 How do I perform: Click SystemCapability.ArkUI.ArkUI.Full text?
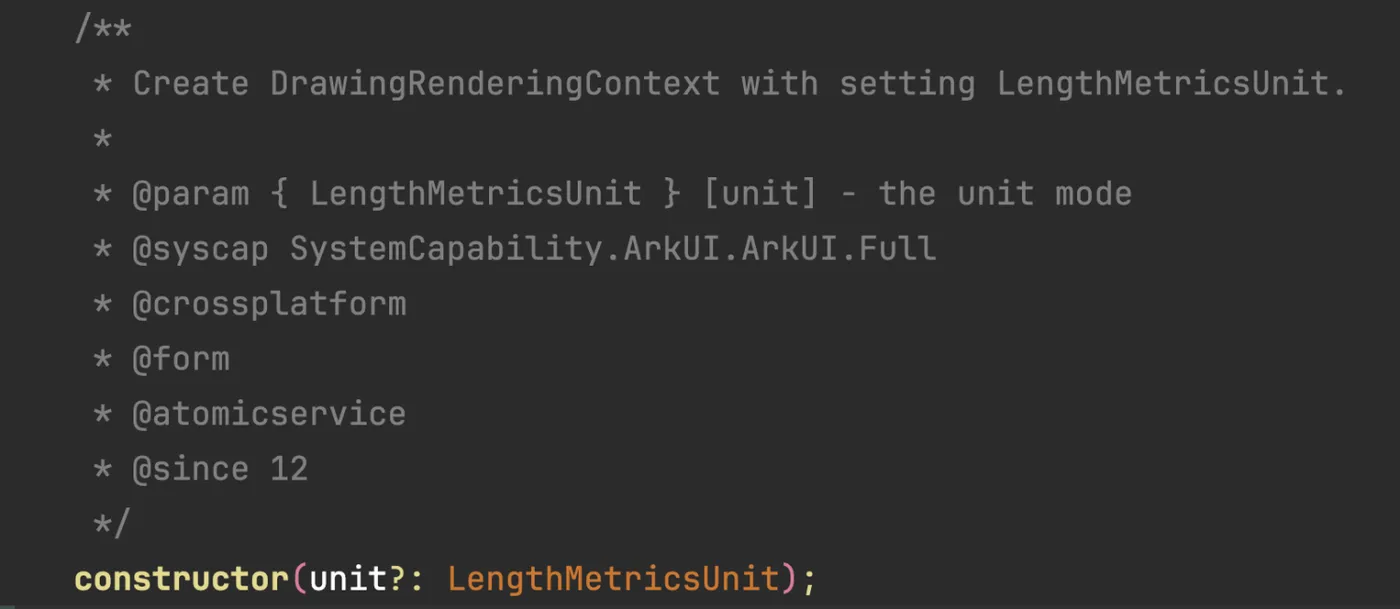(x=613, y=249)
